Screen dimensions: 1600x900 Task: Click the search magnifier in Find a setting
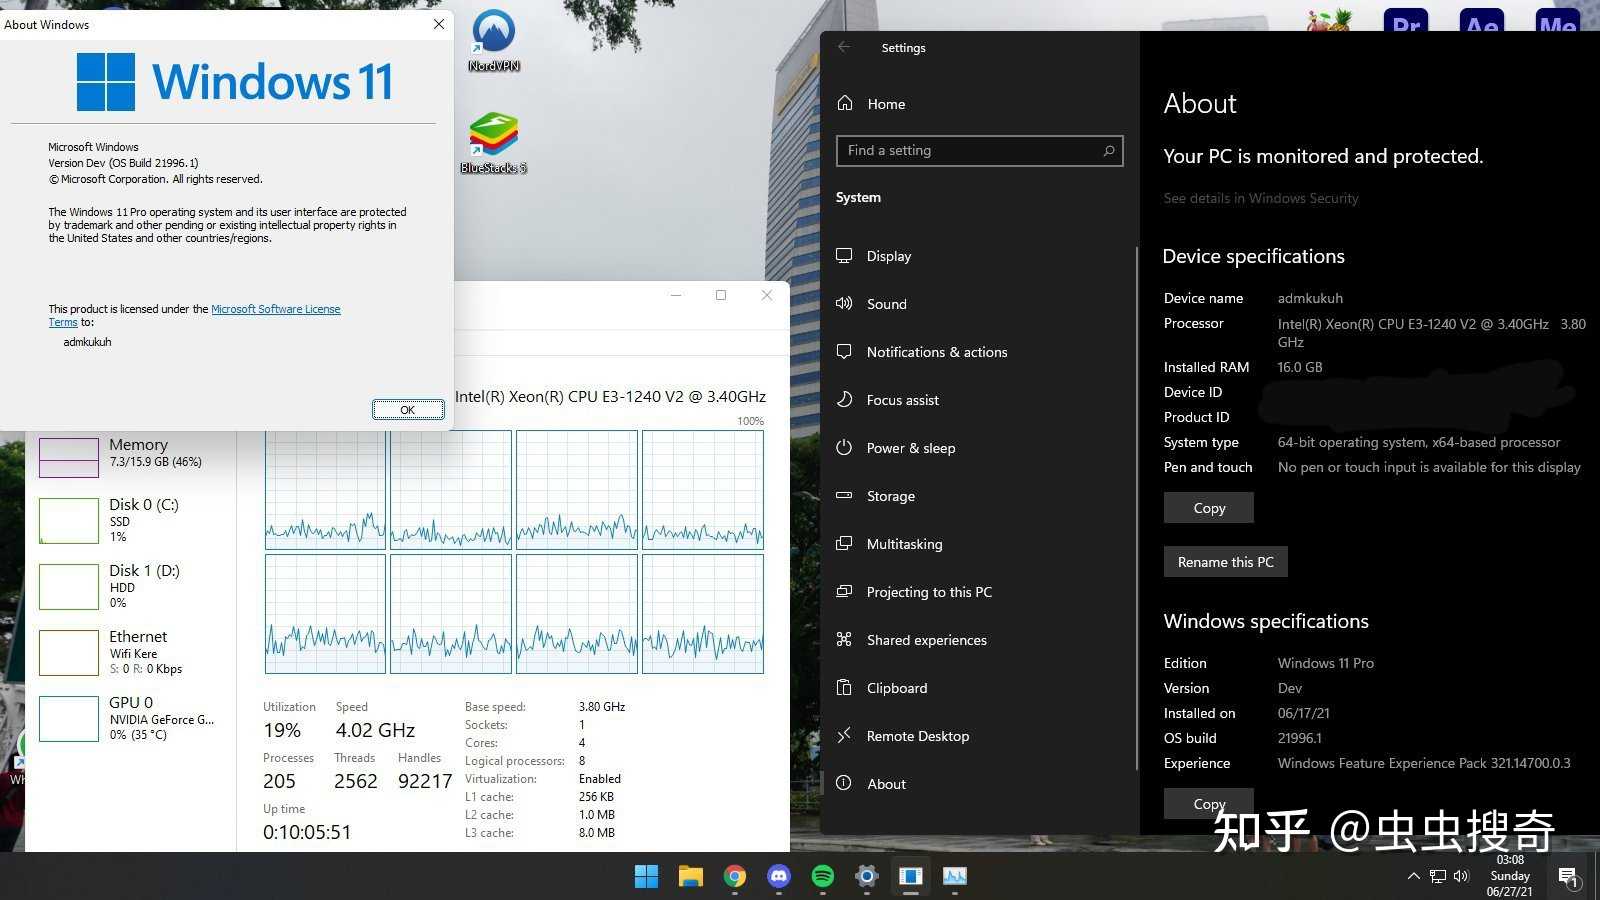tap(1108, 151)
